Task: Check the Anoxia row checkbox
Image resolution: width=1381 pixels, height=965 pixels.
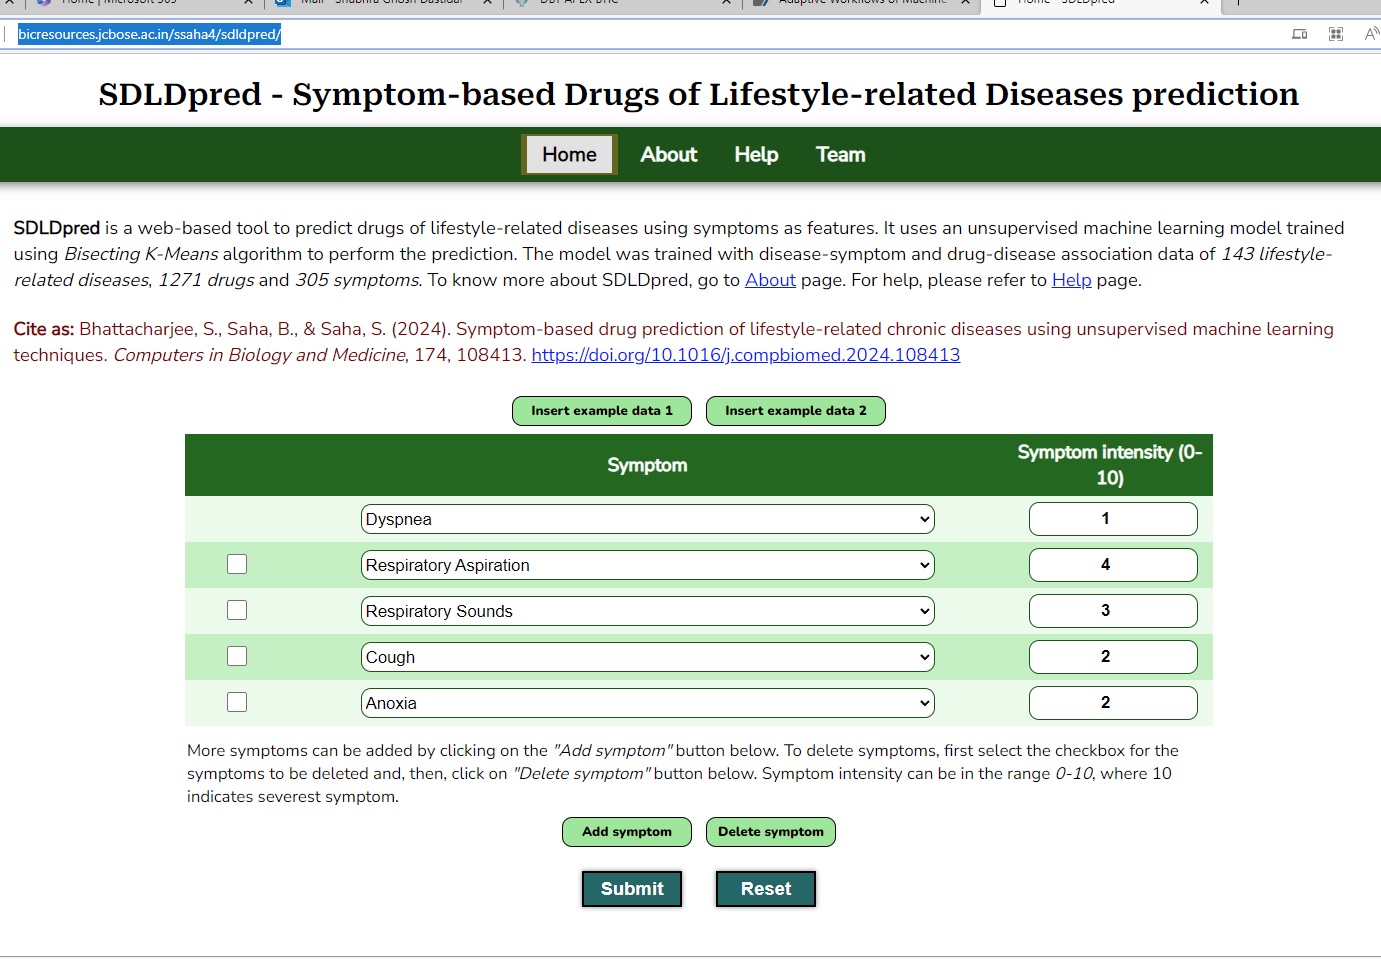Action: [x=237, y=702]
